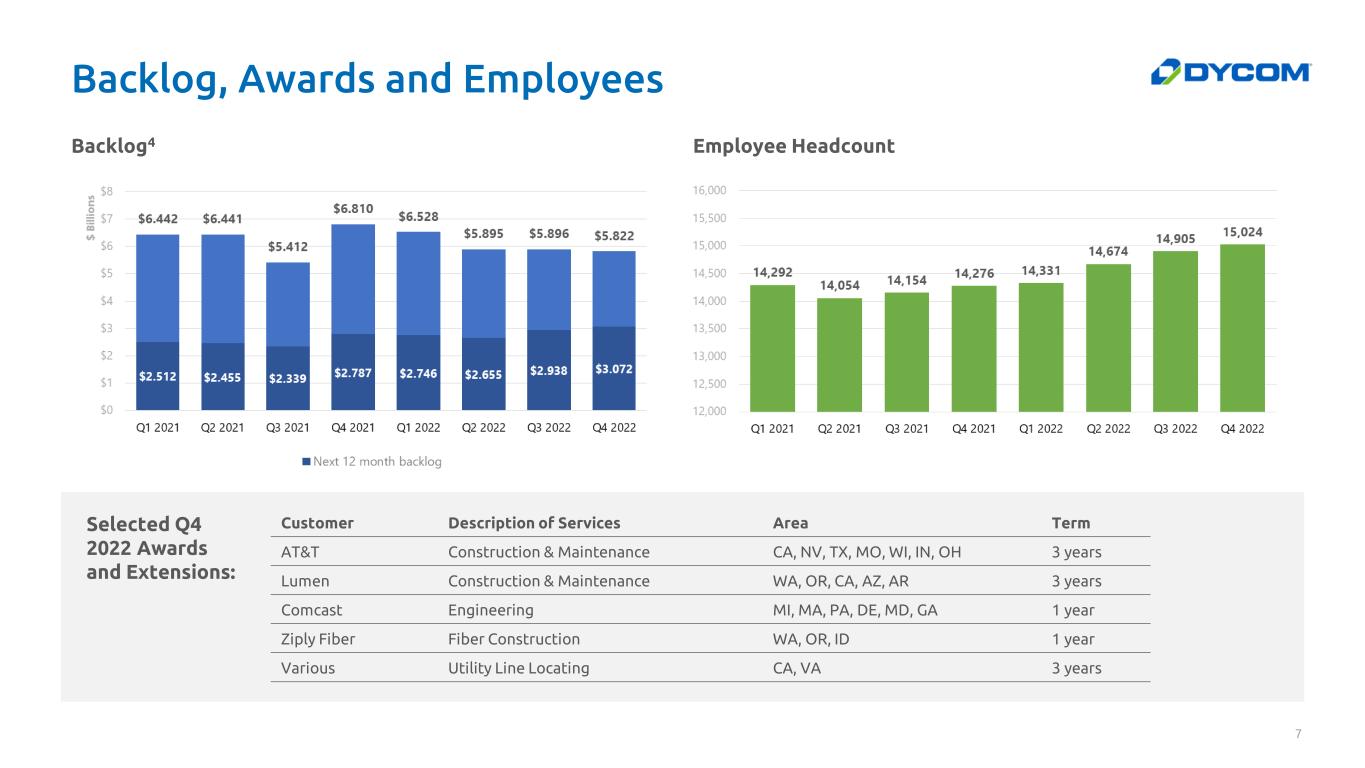This screenshot has width=1365, height=768.
Task: Click the Area column header
Action: [791, 523]
